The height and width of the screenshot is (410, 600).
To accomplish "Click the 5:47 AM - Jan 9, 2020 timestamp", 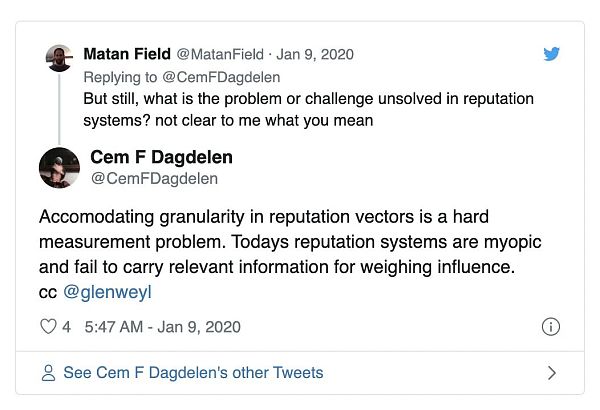I will [x=163, y=327].
